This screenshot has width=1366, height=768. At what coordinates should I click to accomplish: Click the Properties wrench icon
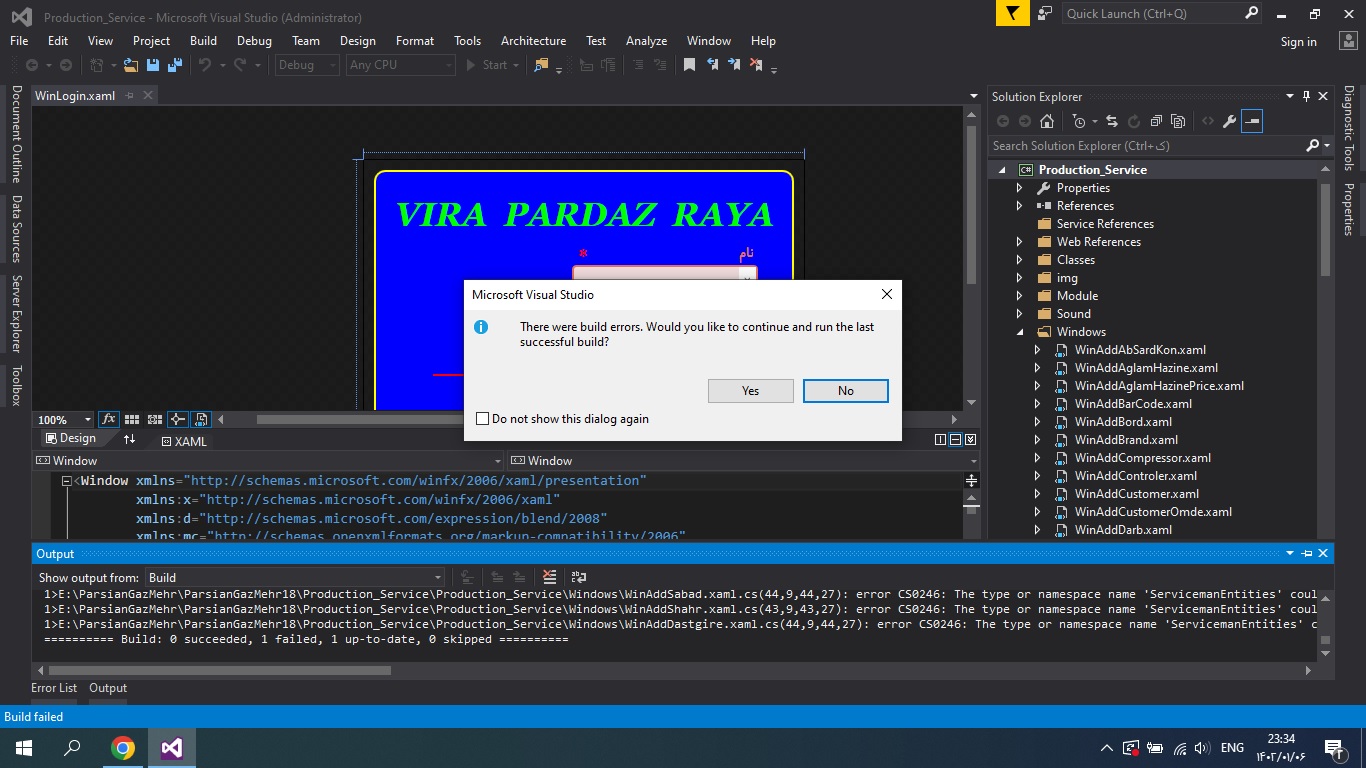click(1230, 121)
